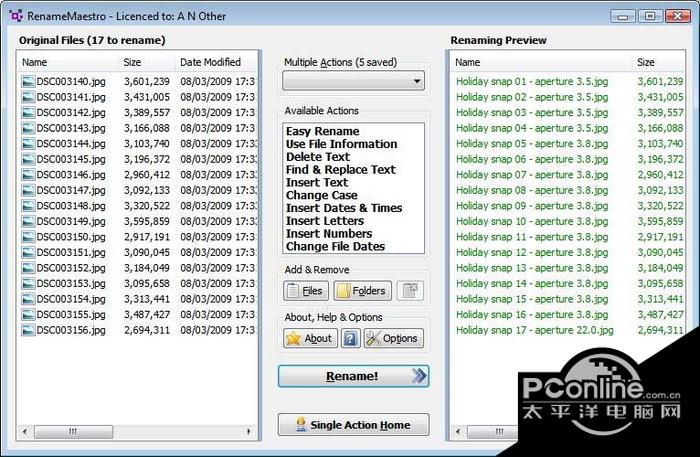Image resolution: width=700 pixels, height=457 pixels.
Task: Click the original files horizontal scrollbar thumb
Action: pyautogui.click(x=73, y=432)
